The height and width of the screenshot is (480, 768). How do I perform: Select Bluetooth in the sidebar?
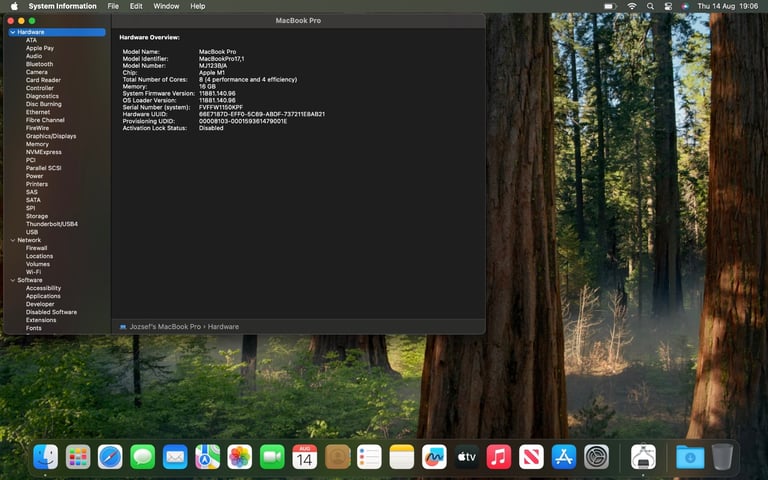click(x=39, y=64)
